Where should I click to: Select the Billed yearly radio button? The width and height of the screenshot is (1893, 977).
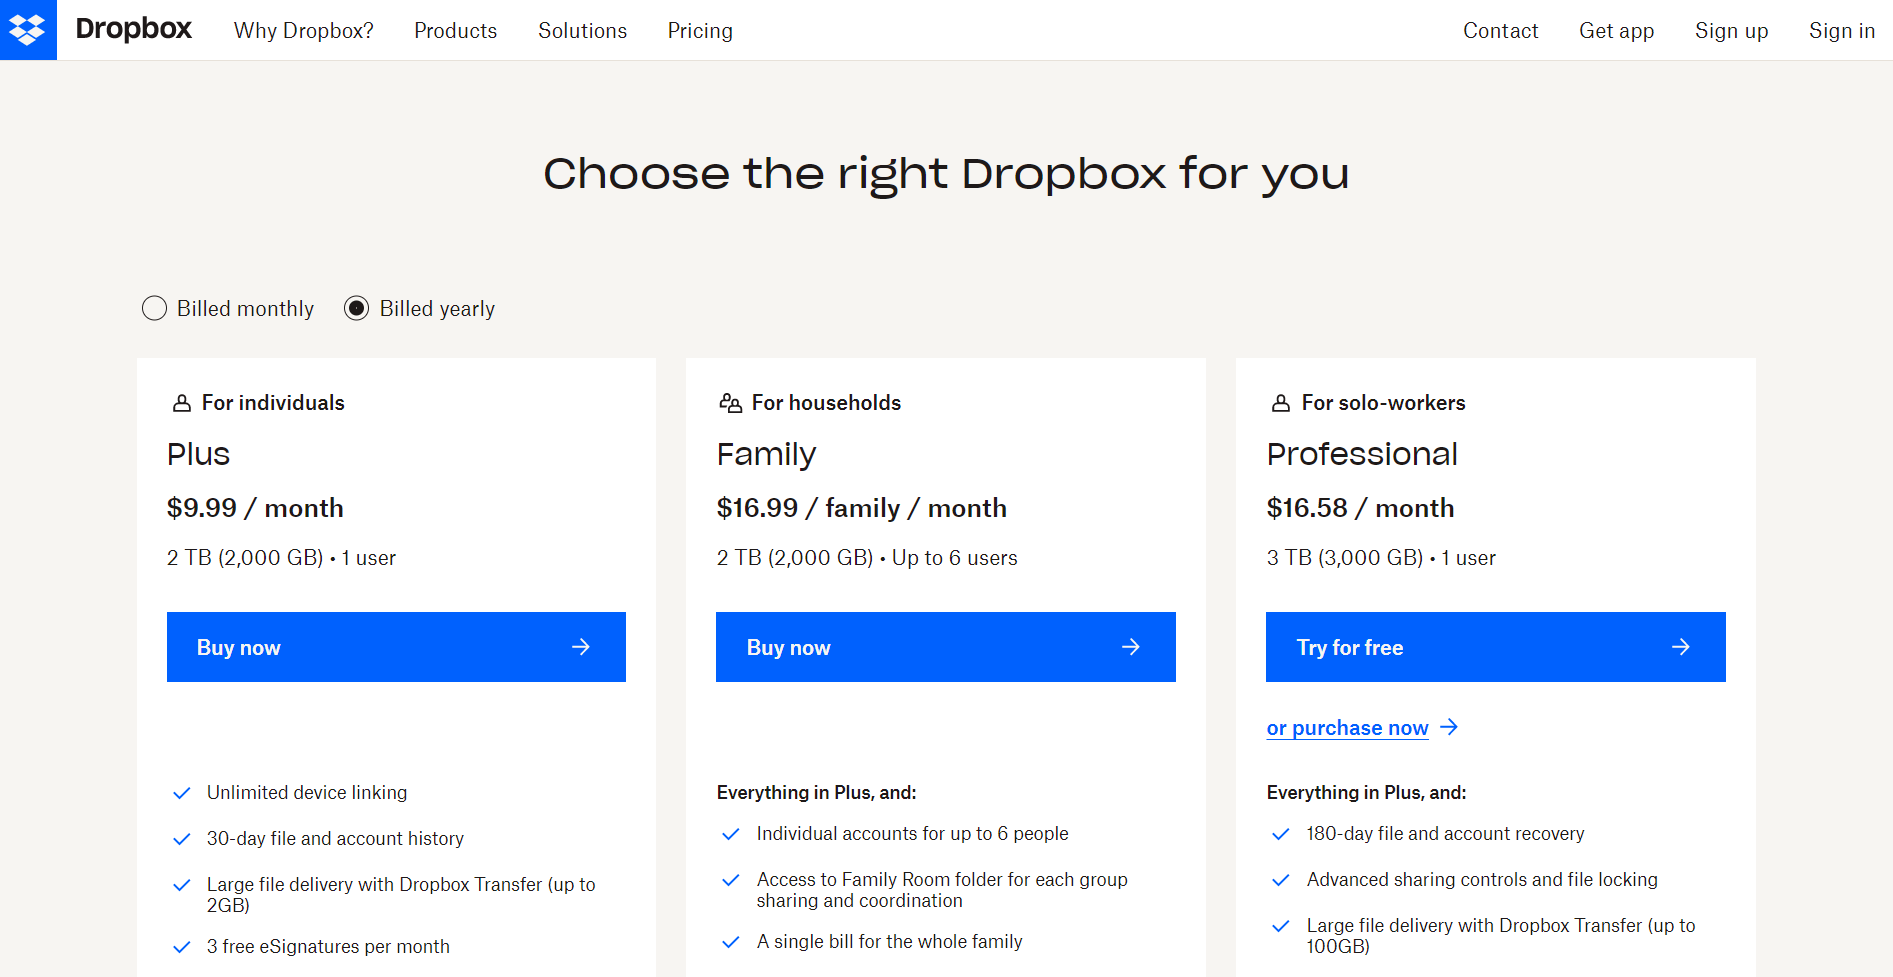pos(356,308)
